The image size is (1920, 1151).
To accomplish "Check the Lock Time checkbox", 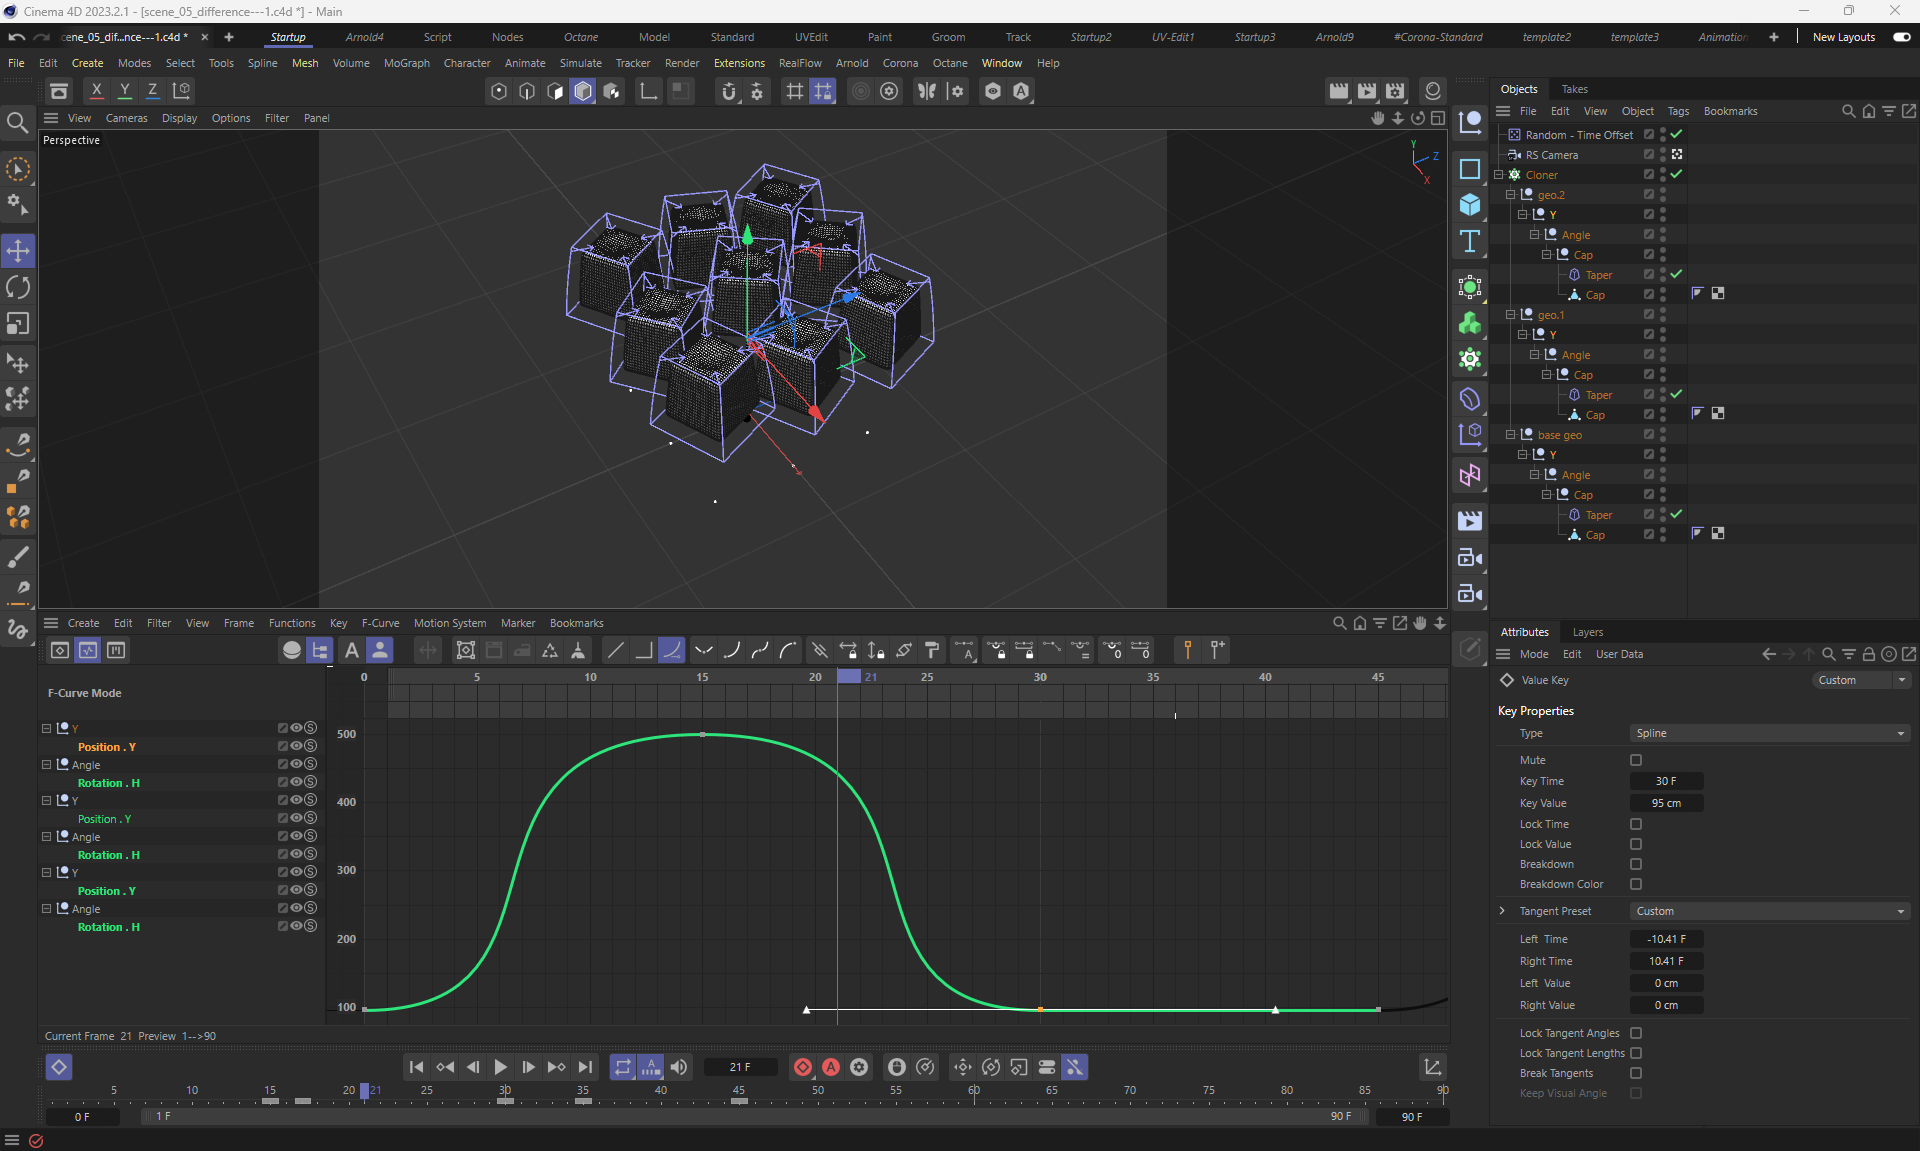I will point(1636,824).
